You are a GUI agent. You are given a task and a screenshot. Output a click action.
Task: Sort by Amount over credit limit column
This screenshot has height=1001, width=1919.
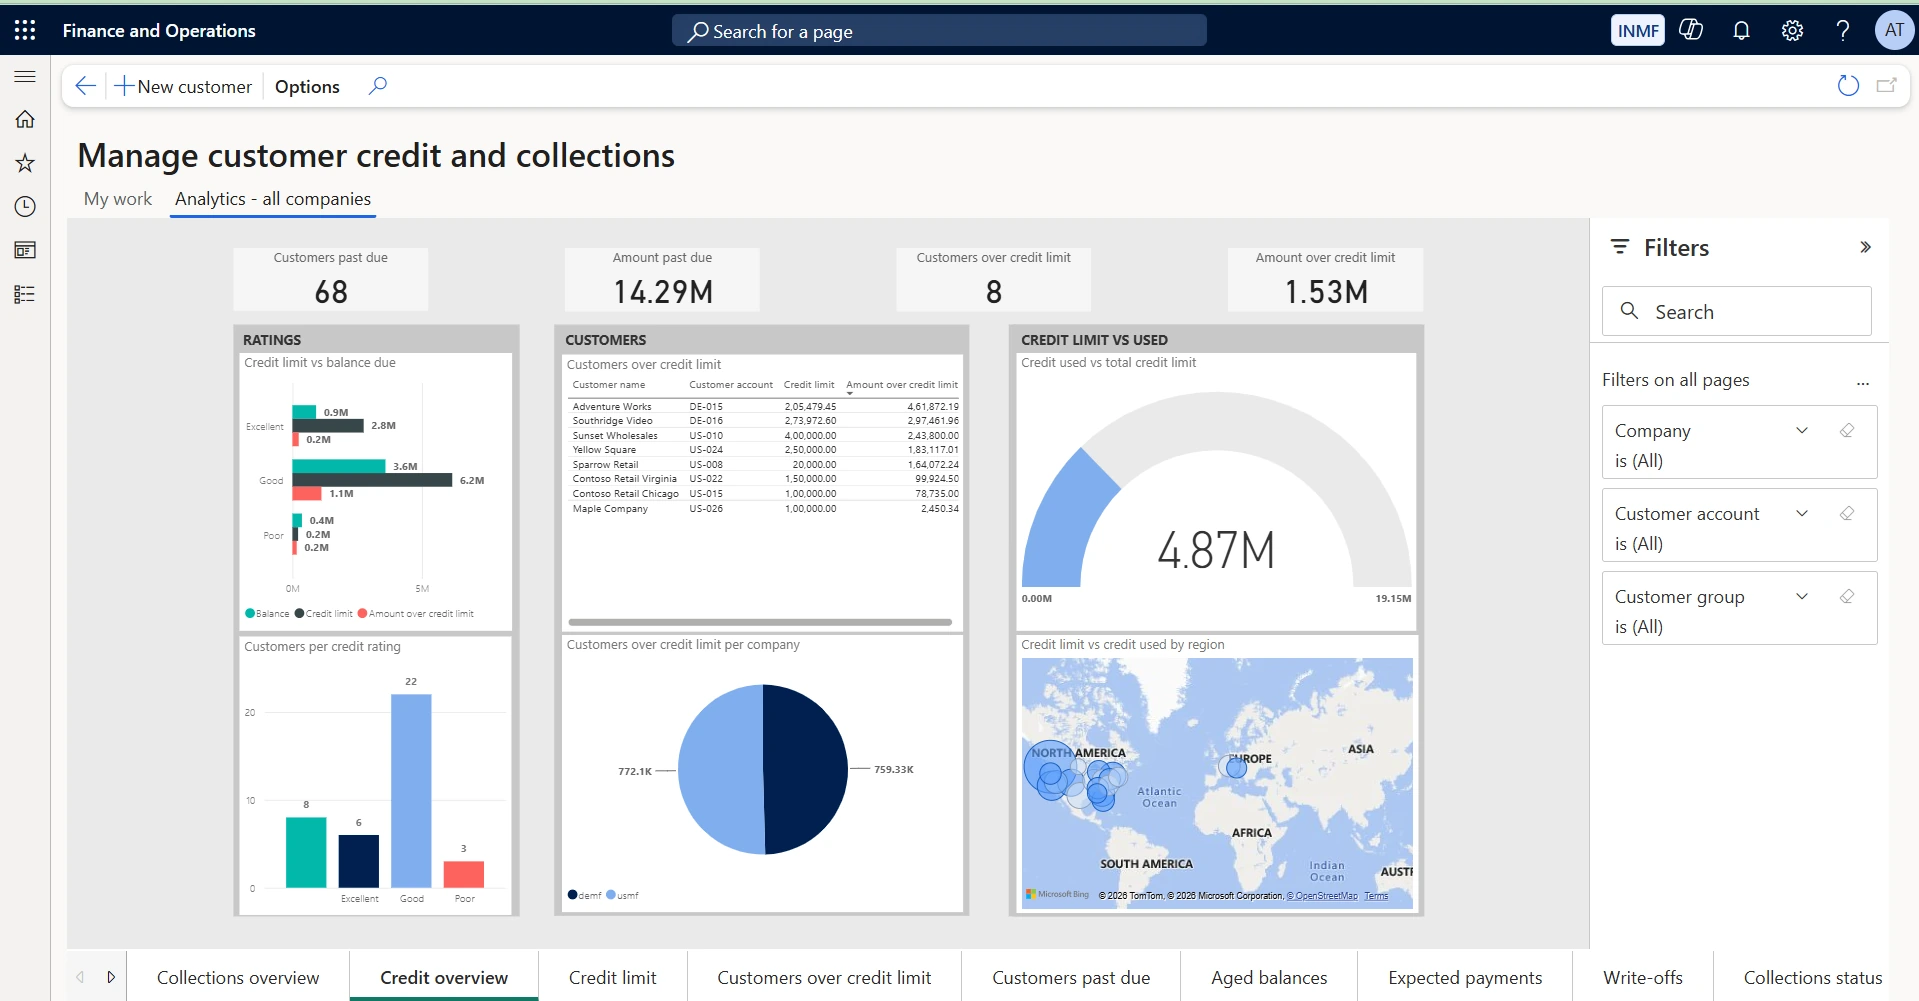[x=902, y=385]
